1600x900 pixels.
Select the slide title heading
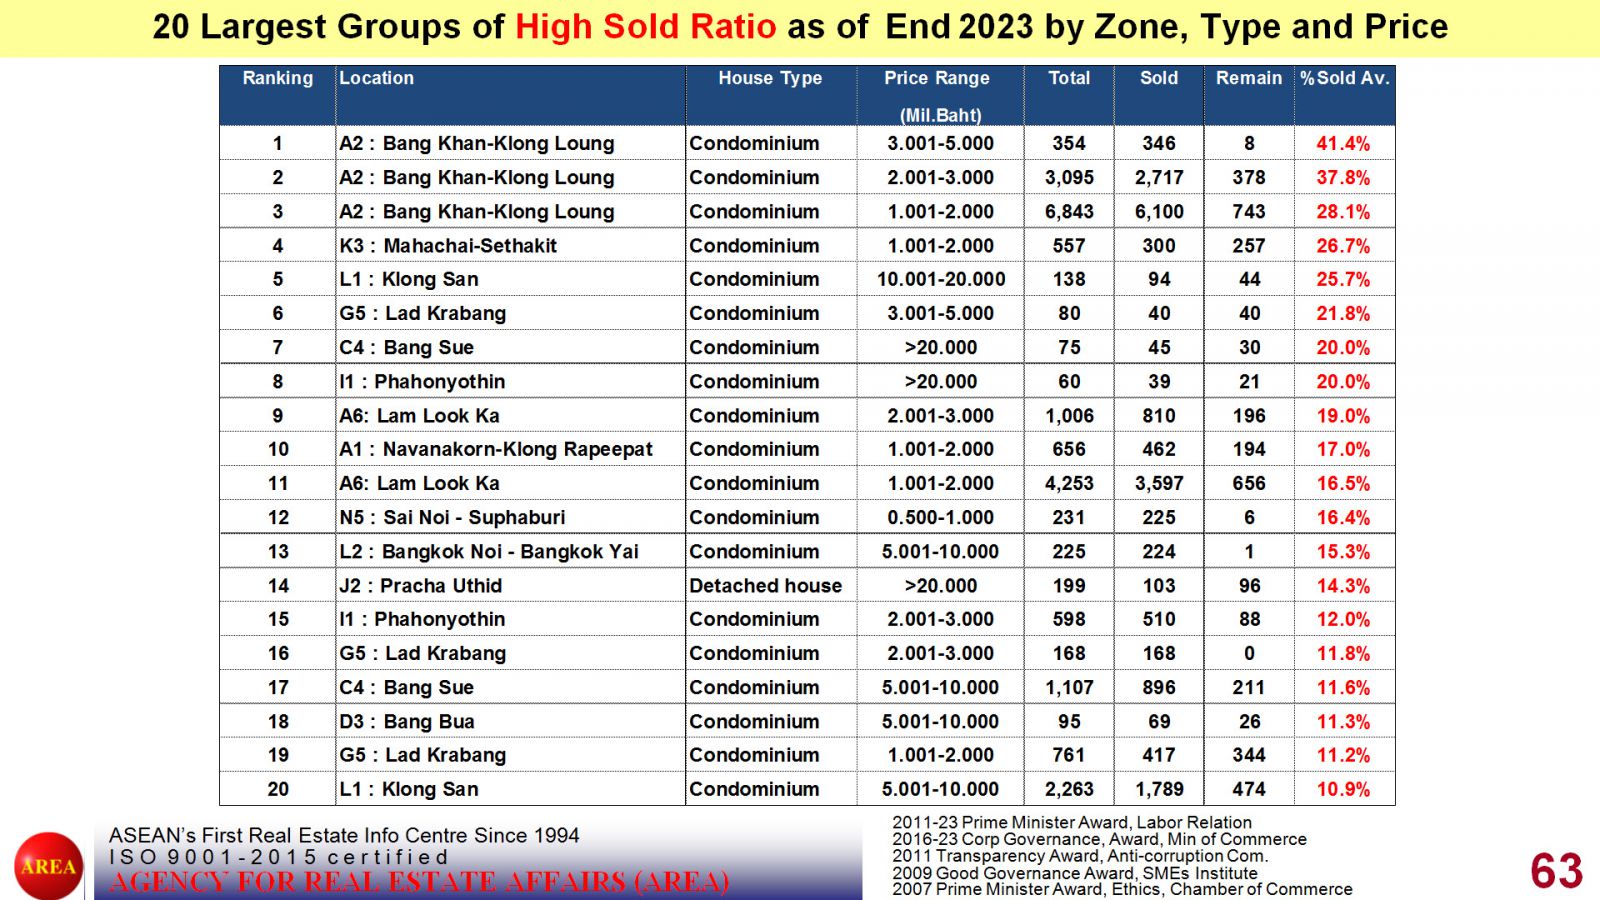tap(800, 27)
